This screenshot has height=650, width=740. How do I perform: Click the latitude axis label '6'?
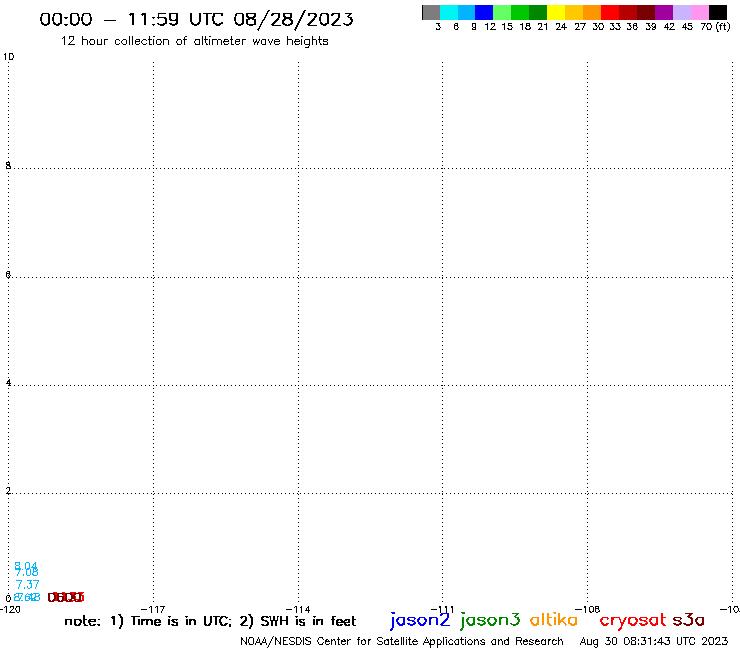(x=8, y=275)
